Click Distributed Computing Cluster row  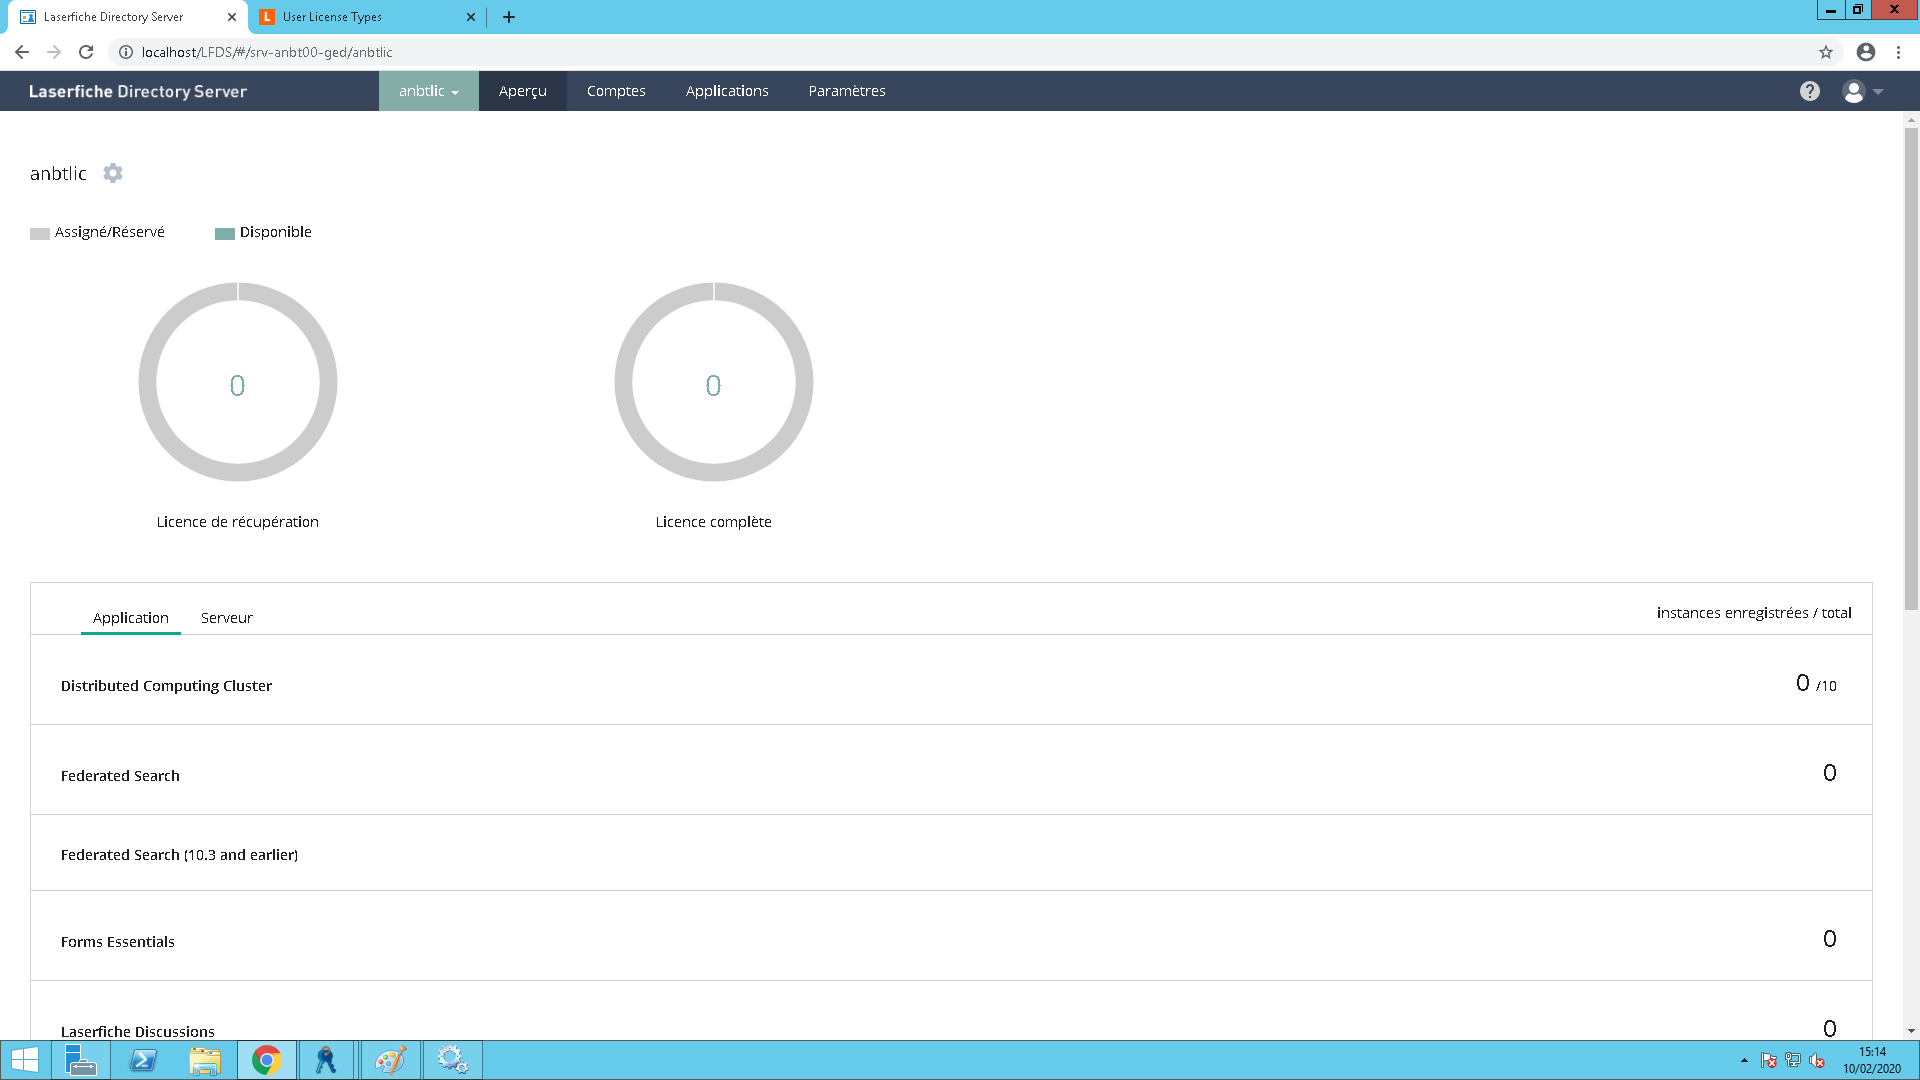[166, 686]
